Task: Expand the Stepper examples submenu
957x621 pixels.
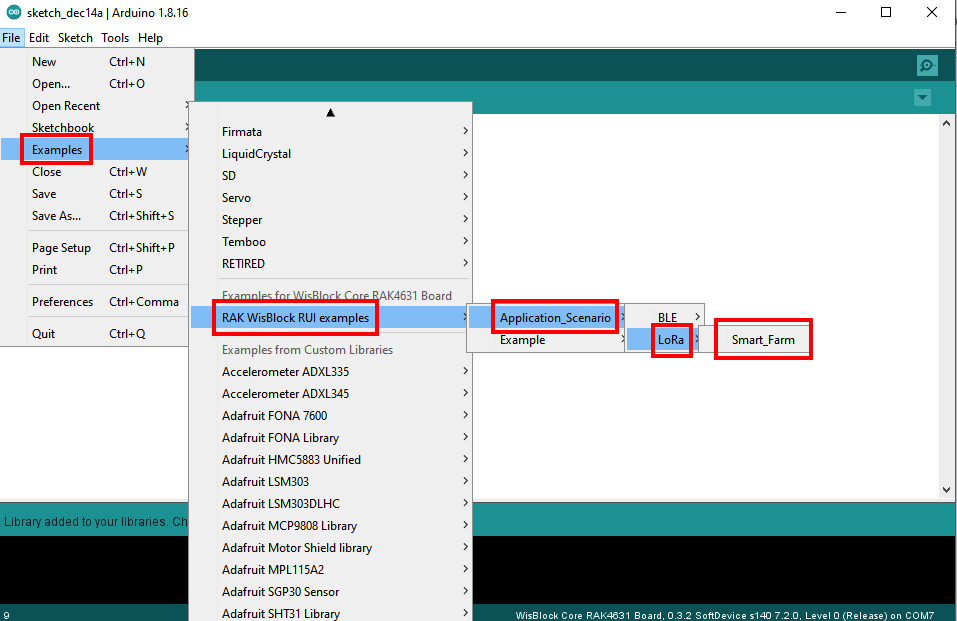Action: pyautogui.click(x=330, y=219)
